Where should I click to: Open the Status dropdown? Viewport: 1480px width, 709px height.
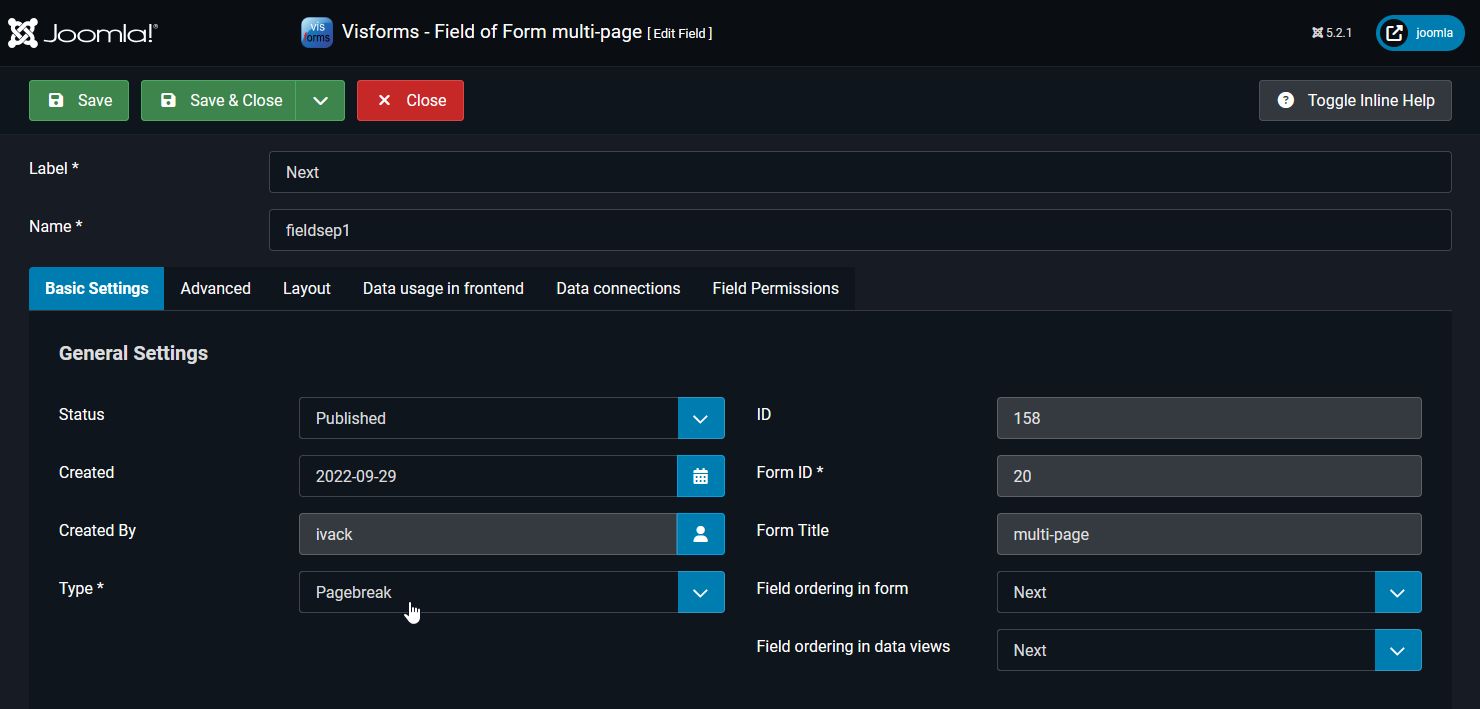[x=701, y=418]
